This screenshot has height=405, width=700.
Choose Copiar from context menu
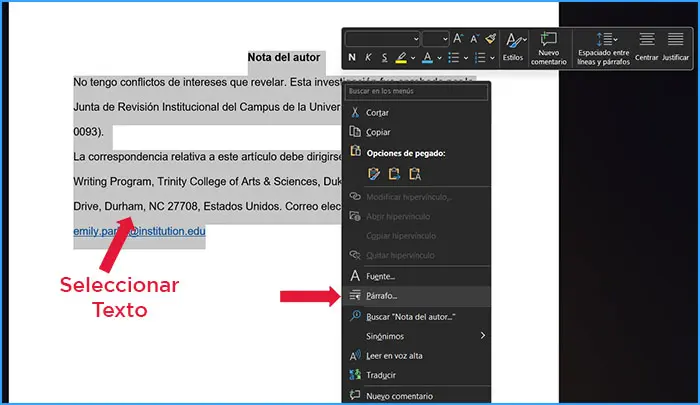[416, 132]
